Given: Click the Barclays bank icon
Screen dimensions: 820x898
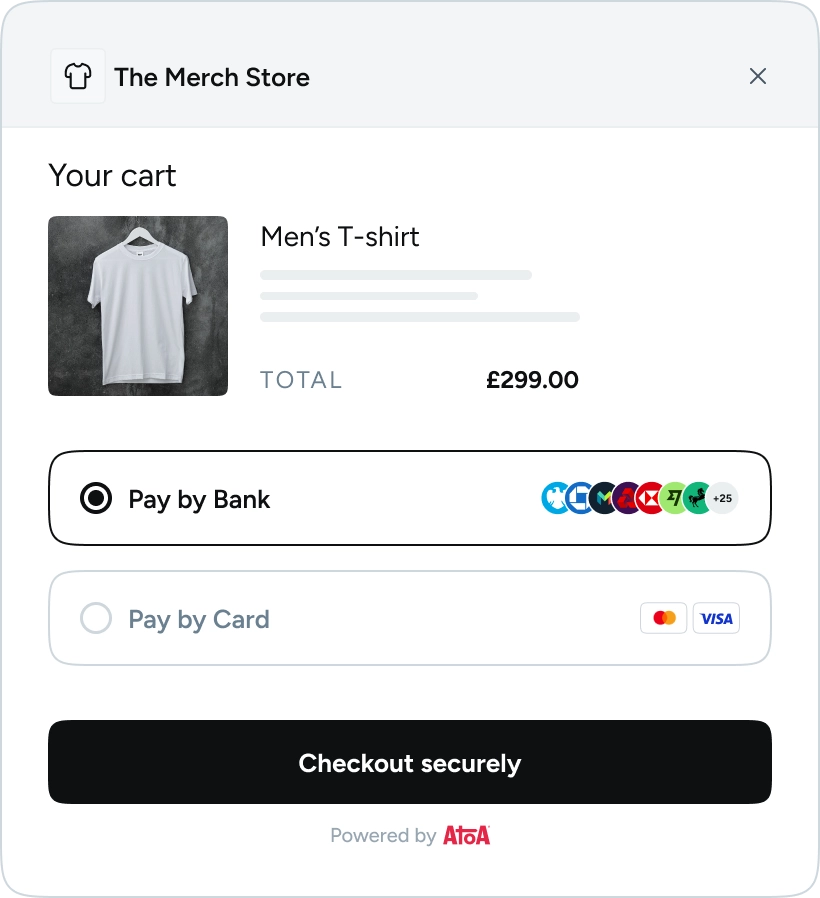Looking at the screenshot, I should 552,498.
